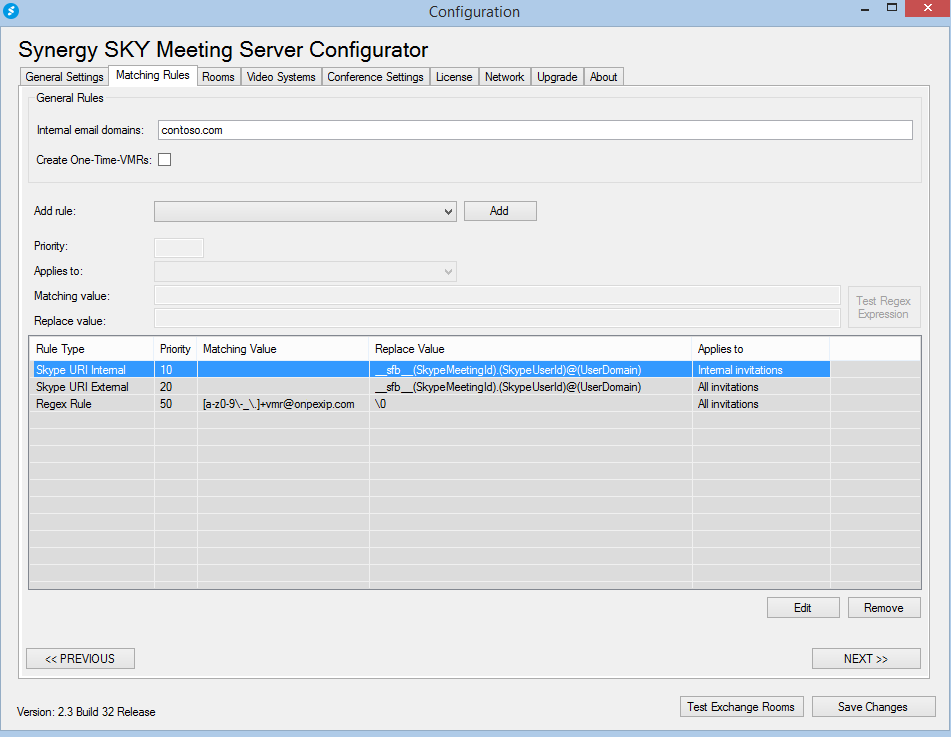The height and width of the screenshot is (737, 951).
Task: Open the Rooms tab
Action: (218, 77)
